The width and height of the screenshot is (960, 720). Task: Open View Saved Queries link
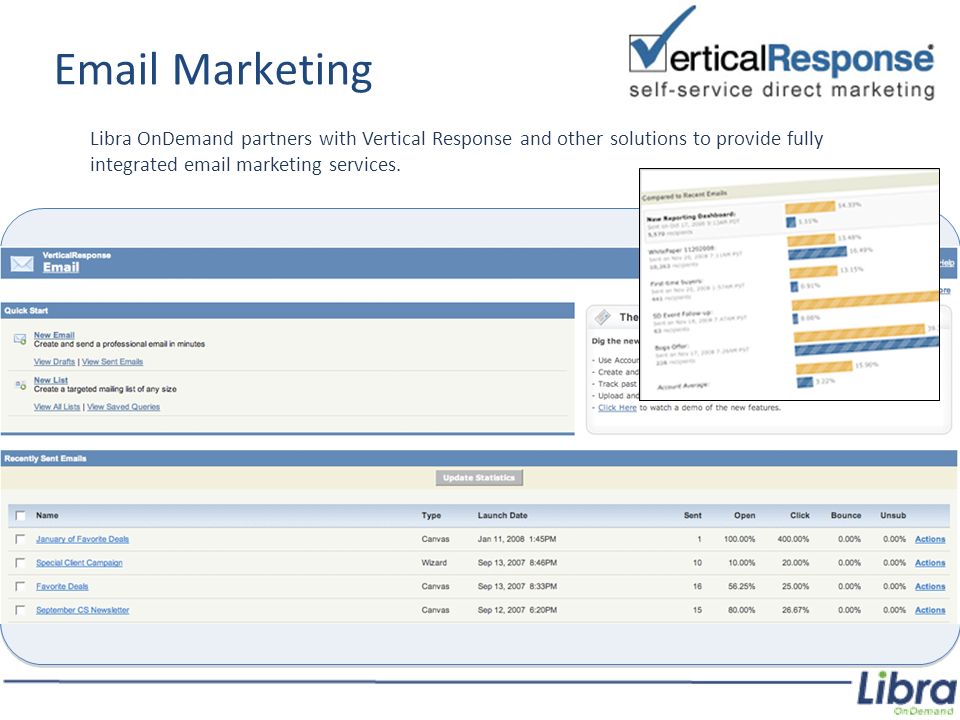tap(123, 407)
